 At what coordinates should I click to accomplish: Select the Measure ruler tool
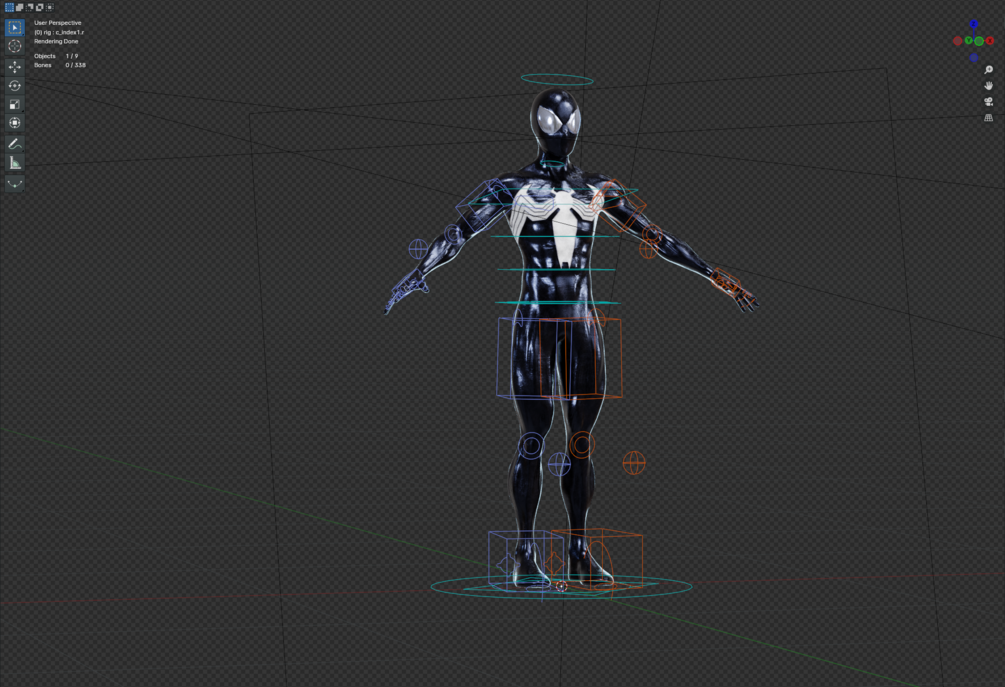tap(15, 162)
